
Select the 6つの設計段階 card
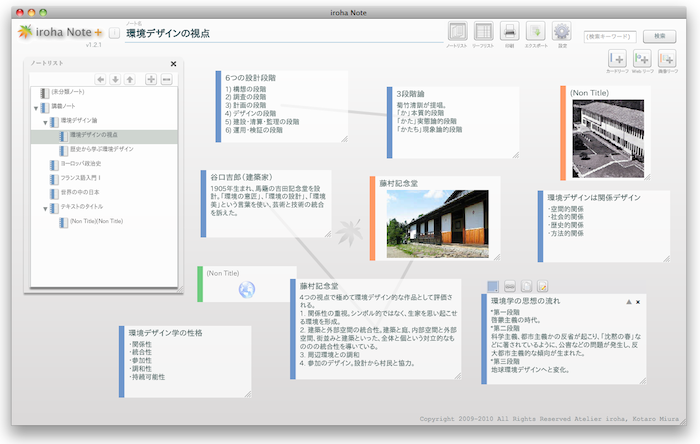click(282, 106)
